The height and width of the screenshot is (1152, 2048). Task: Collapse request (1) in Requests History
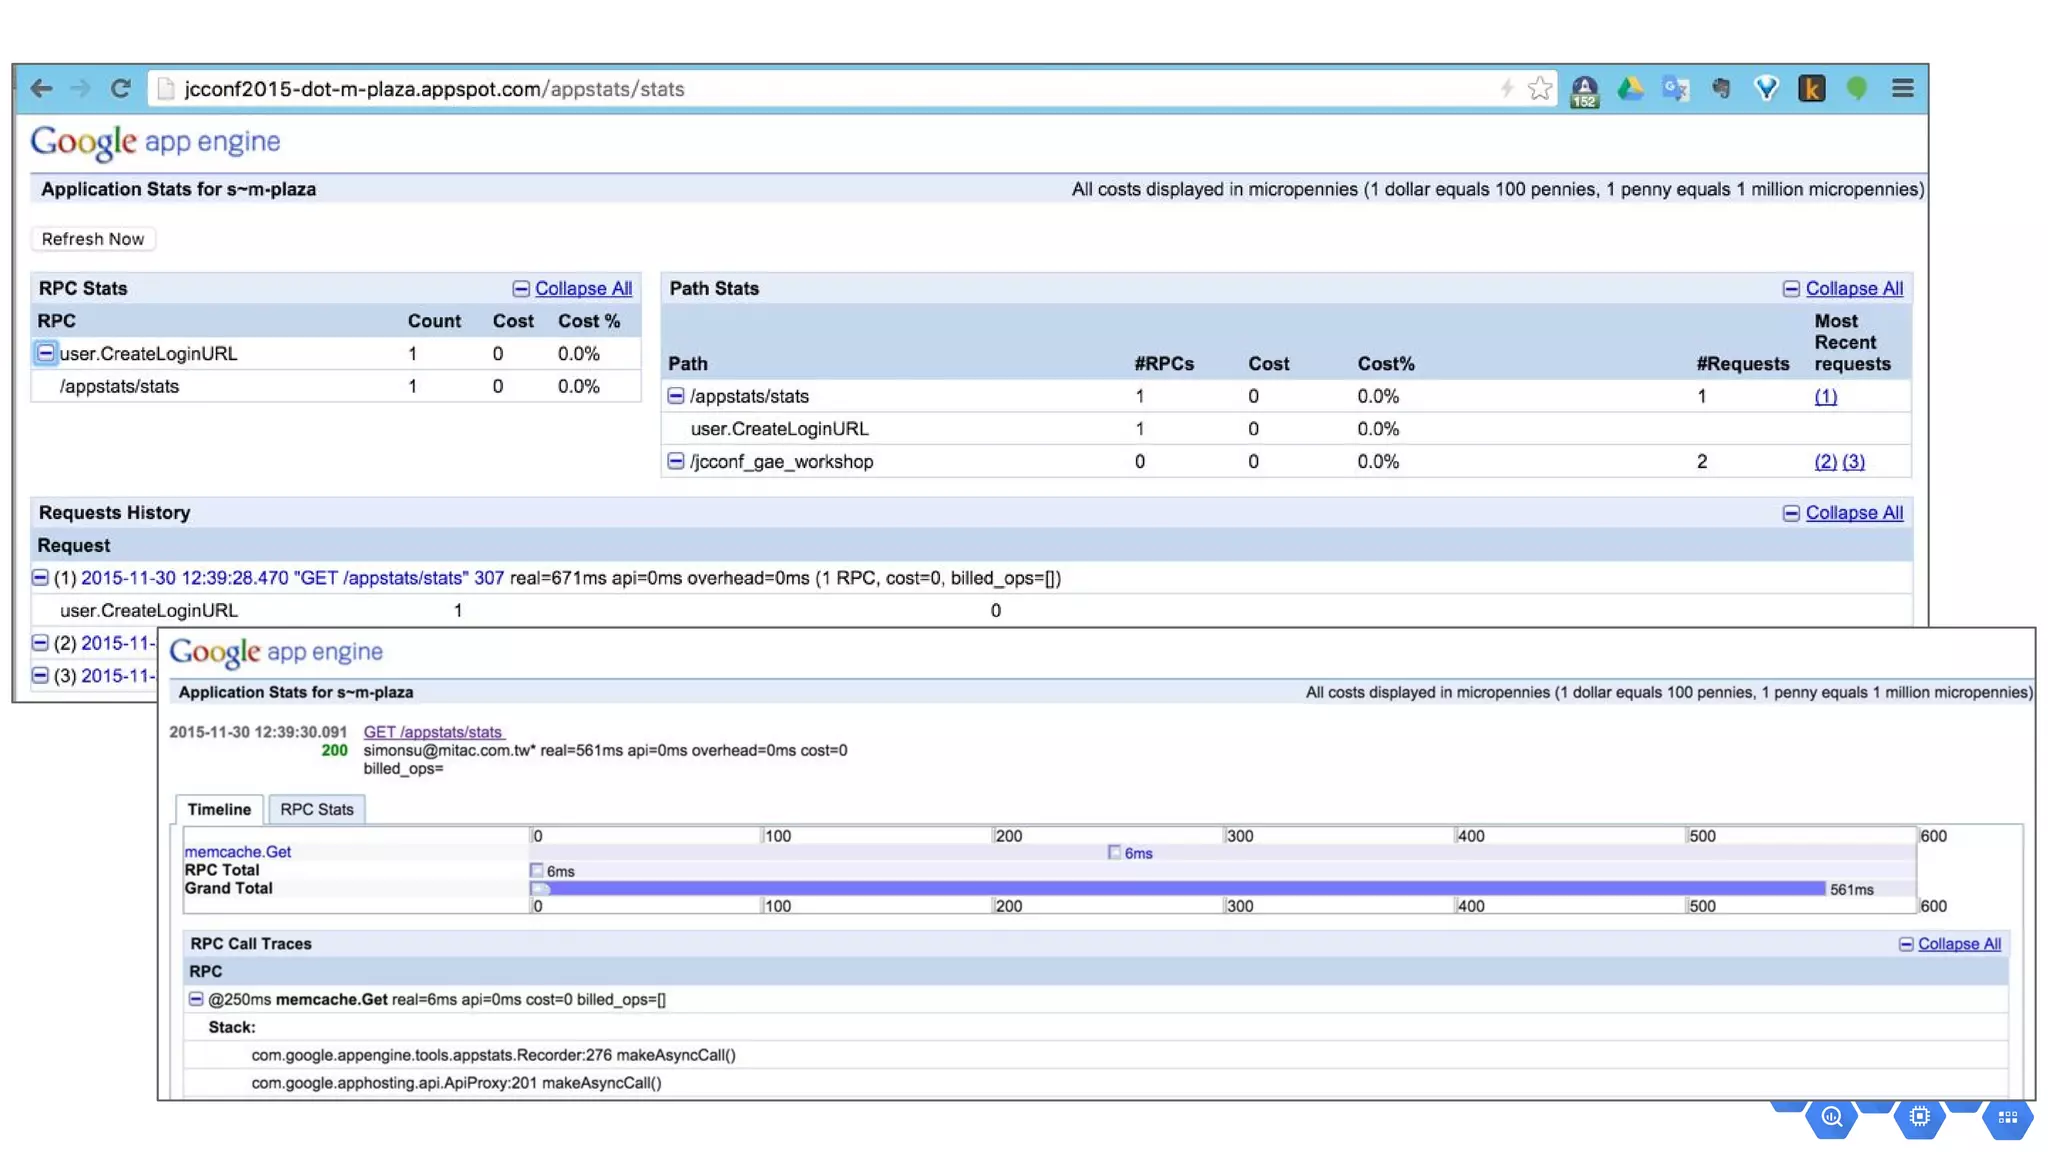40,578
